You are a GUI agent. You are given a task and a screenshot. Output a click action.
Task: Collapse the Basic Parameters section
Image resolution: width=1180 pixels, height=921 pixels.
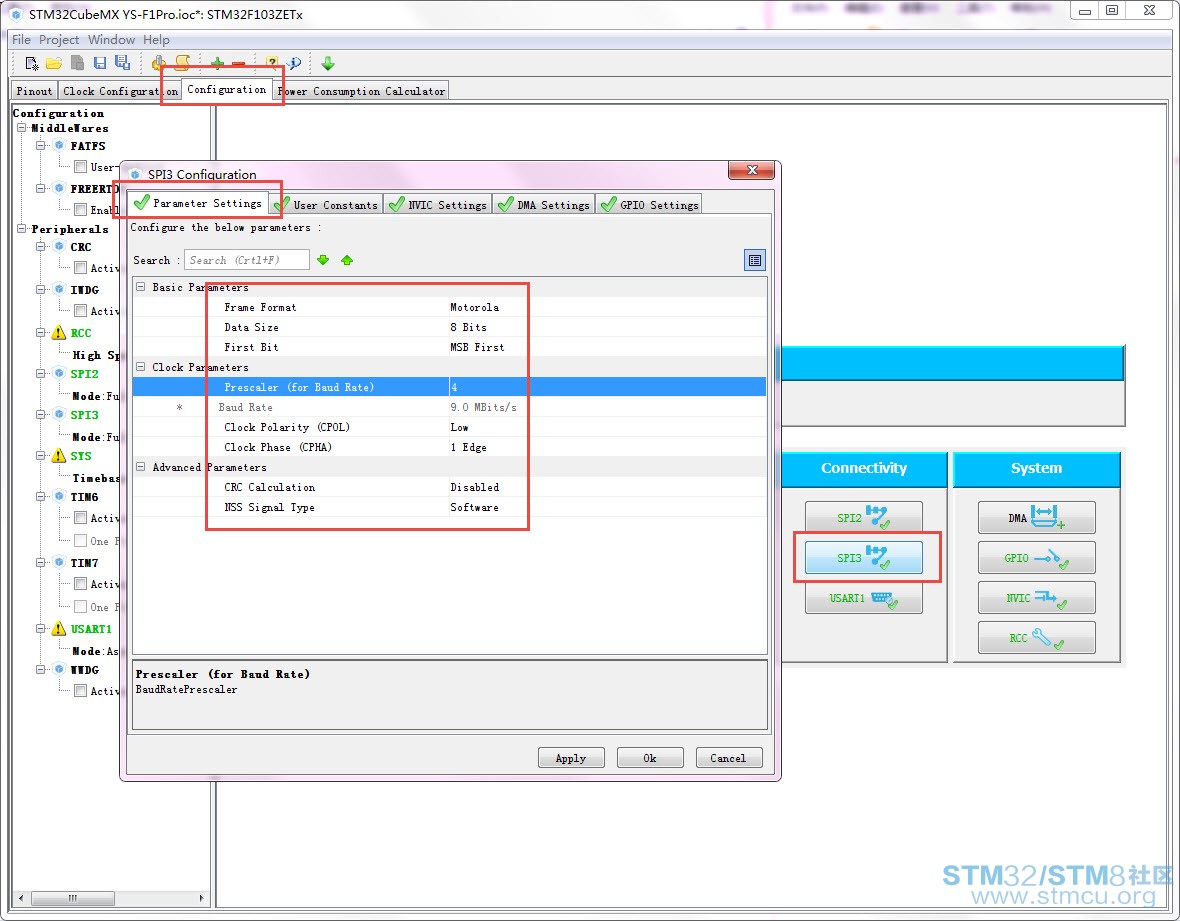[x=141, y=287]
